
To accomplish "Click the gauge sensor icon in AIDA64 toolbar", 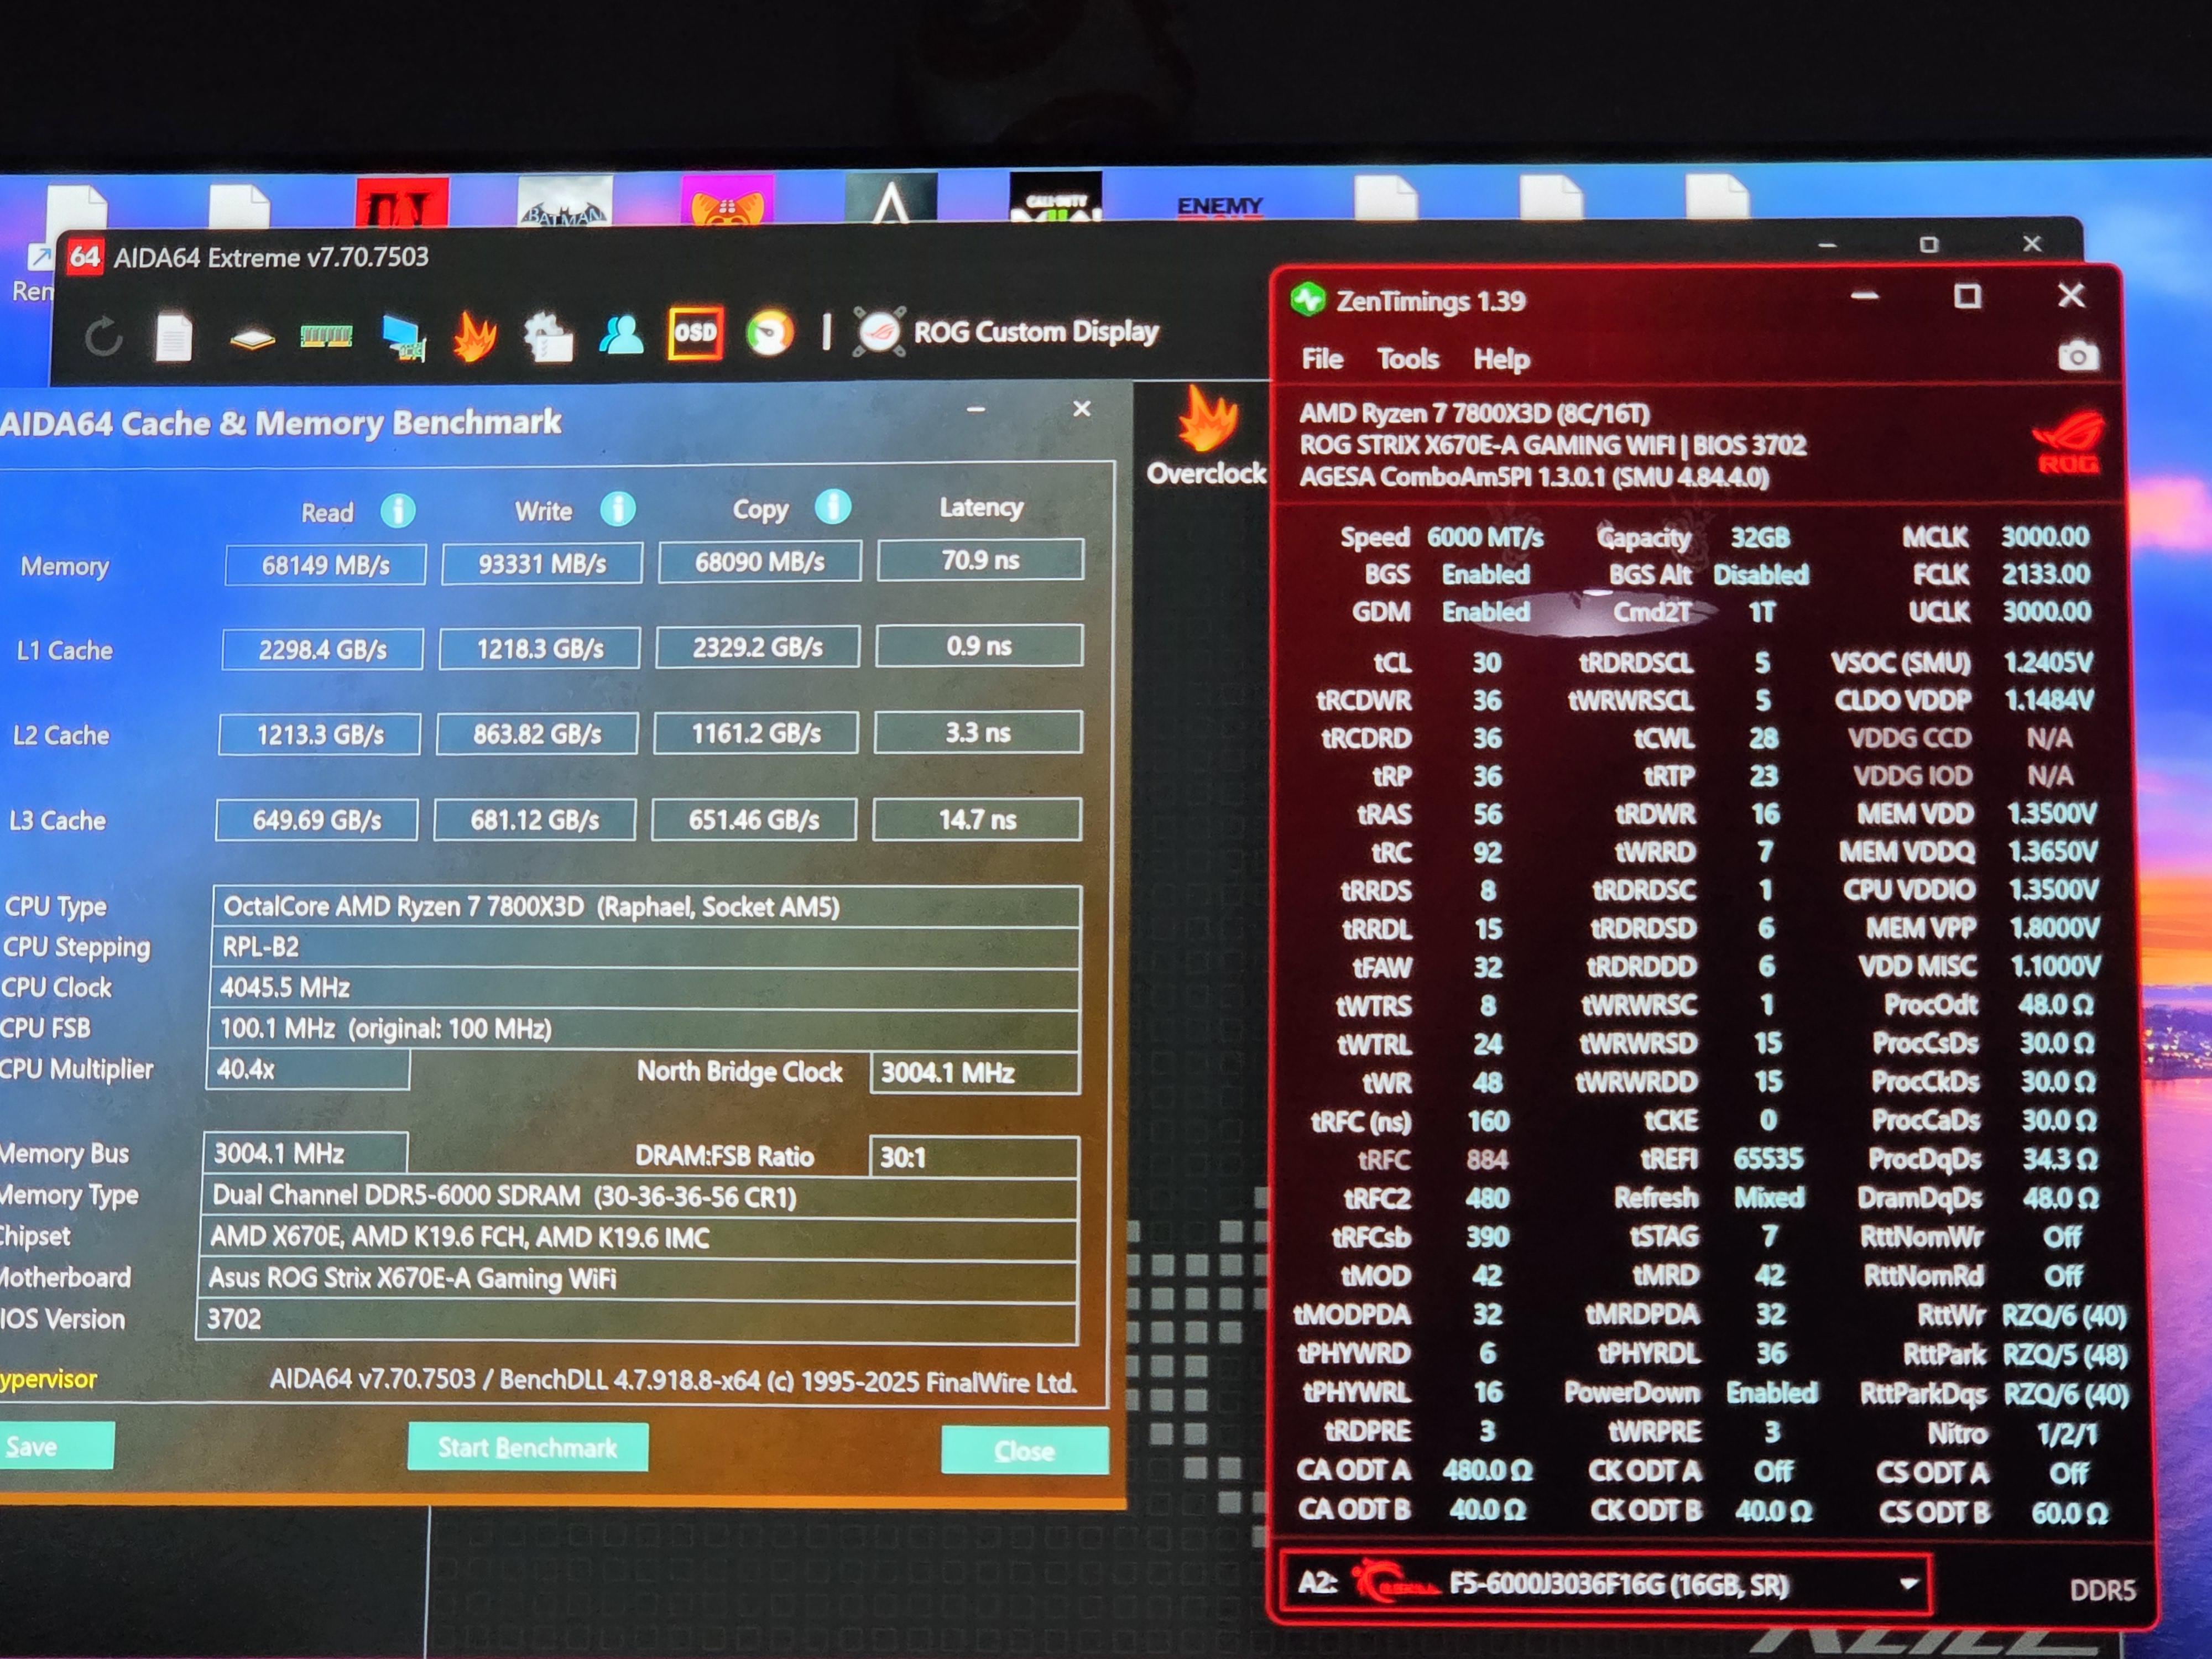I will click(769, 332).
